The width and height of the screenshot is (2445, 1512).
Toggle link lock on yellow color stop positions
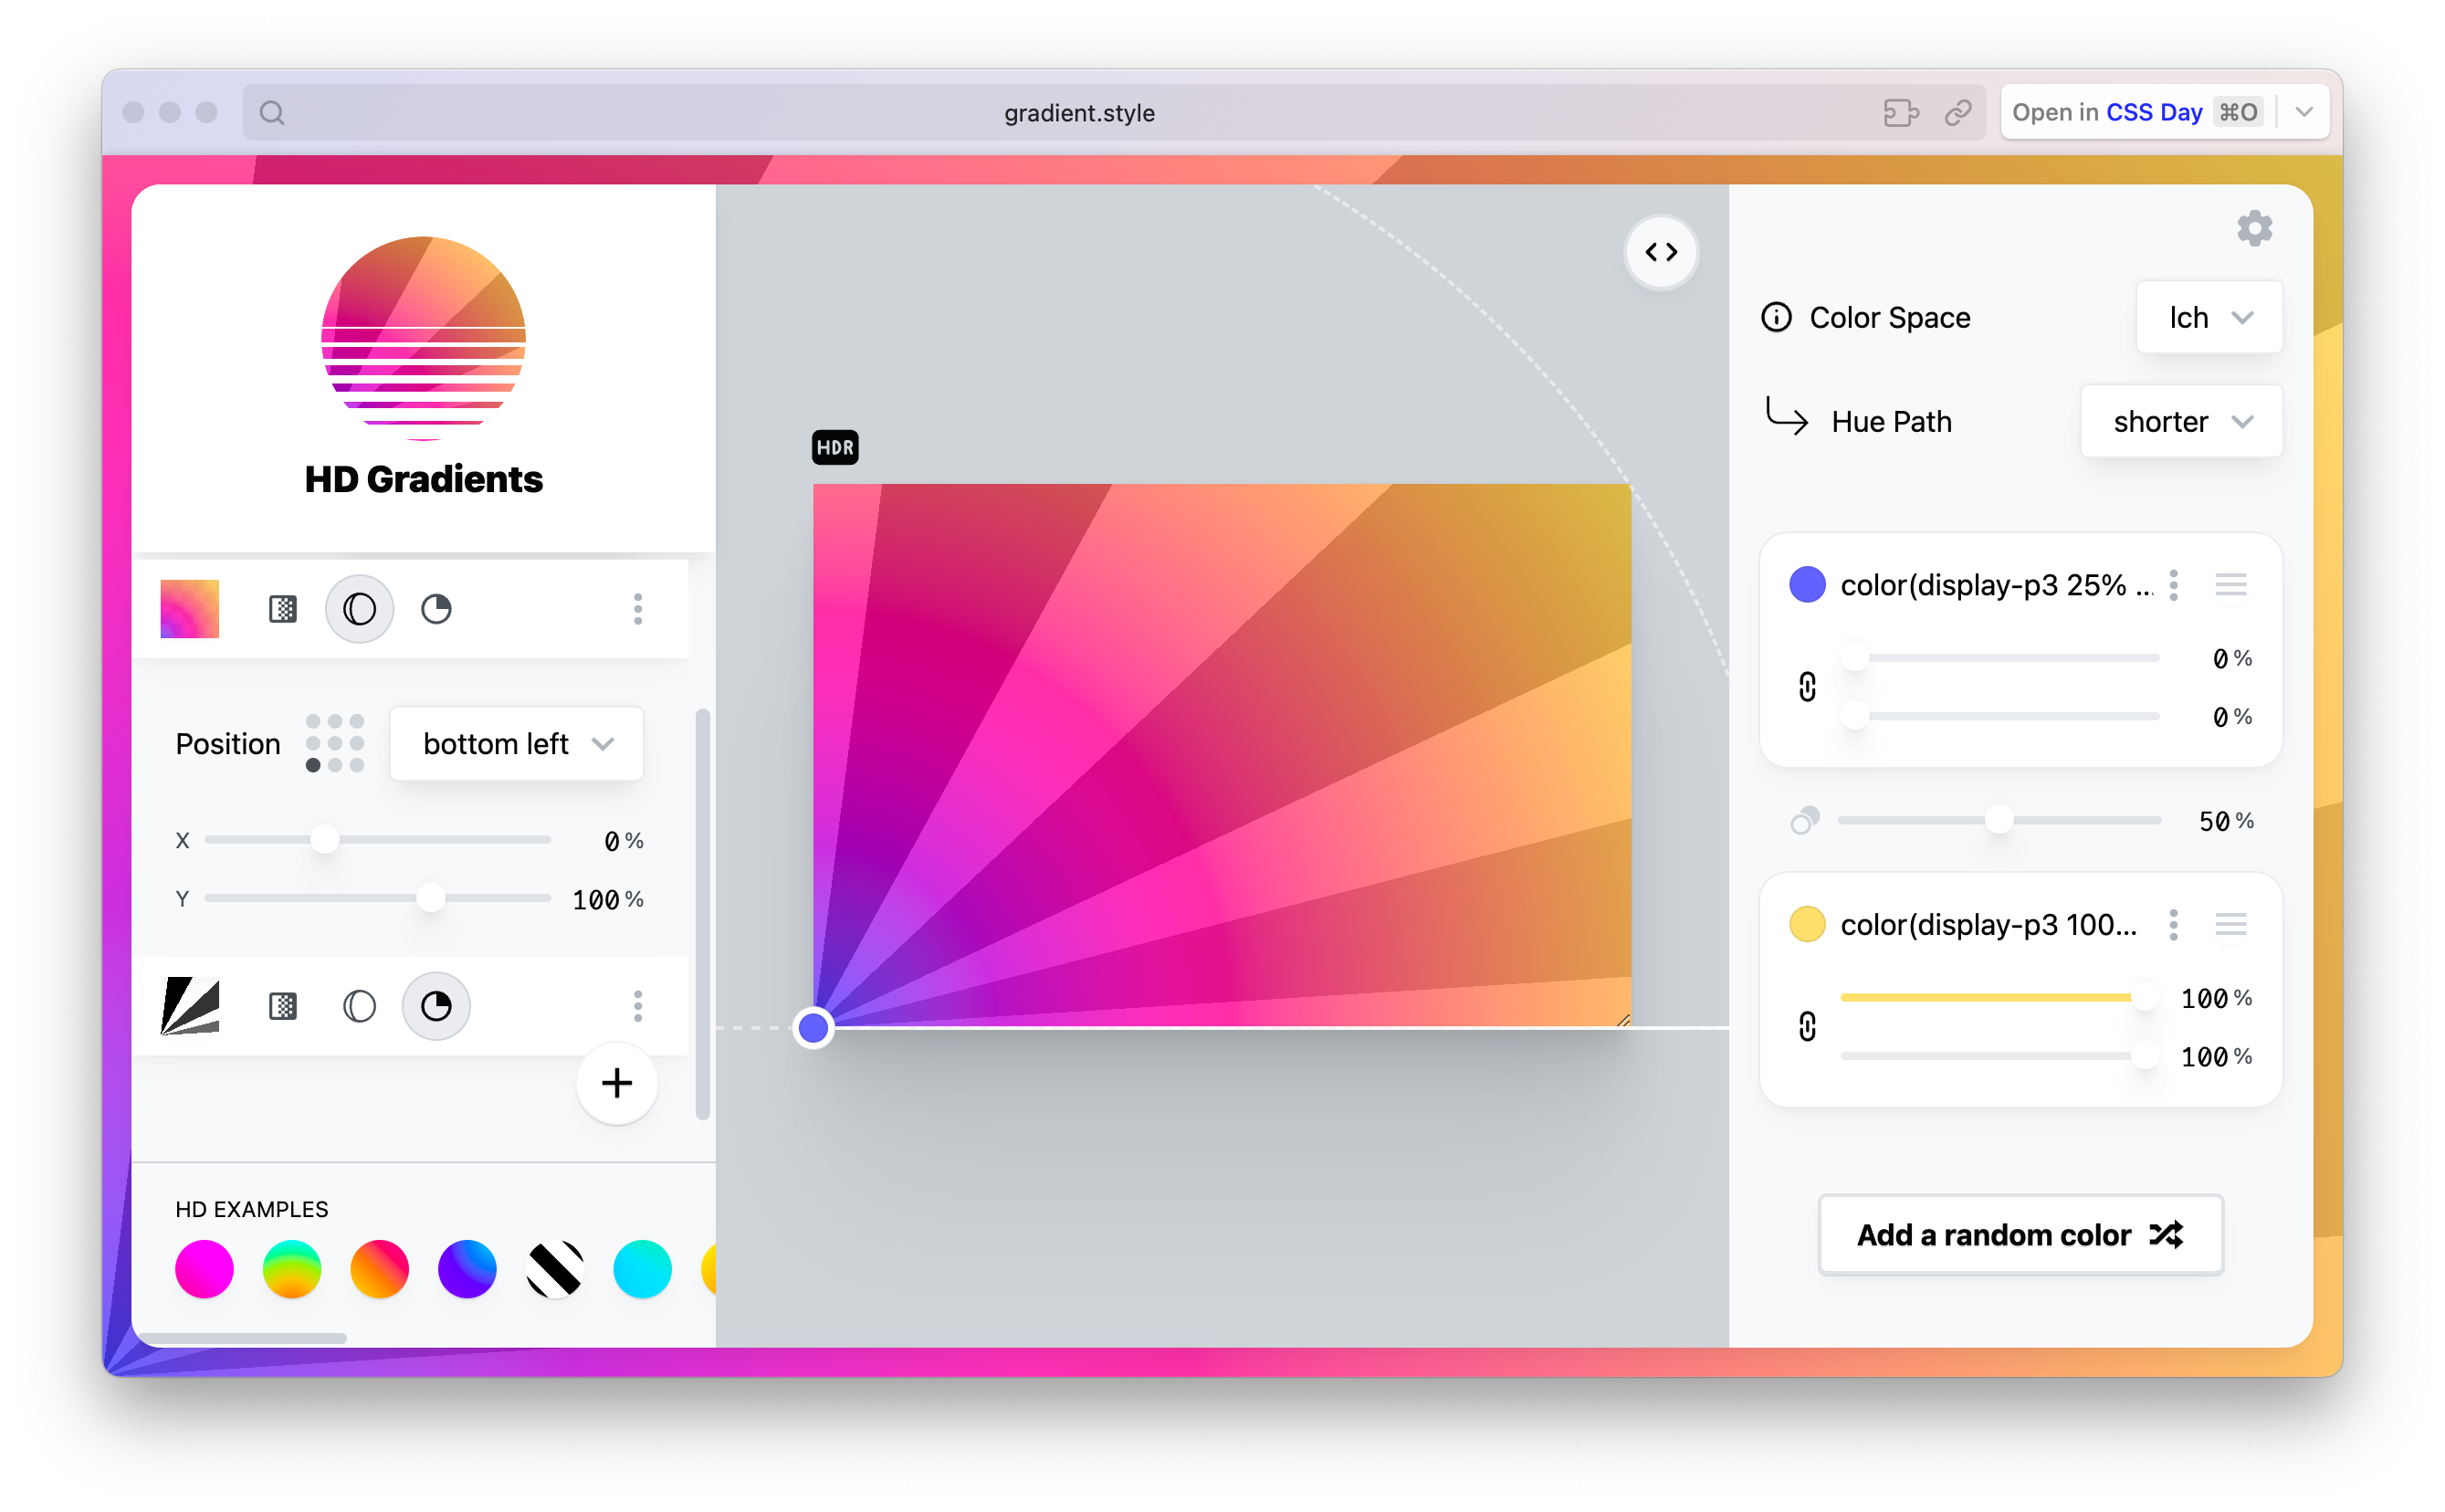[1806, 1027]
